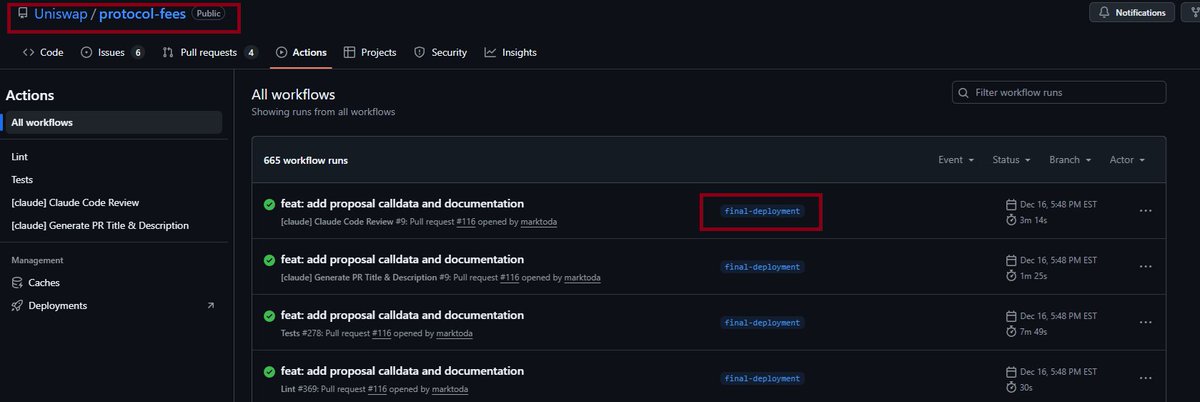Click the external link arrow beside Deployments
1200x402 pixels.
[210, 305]
